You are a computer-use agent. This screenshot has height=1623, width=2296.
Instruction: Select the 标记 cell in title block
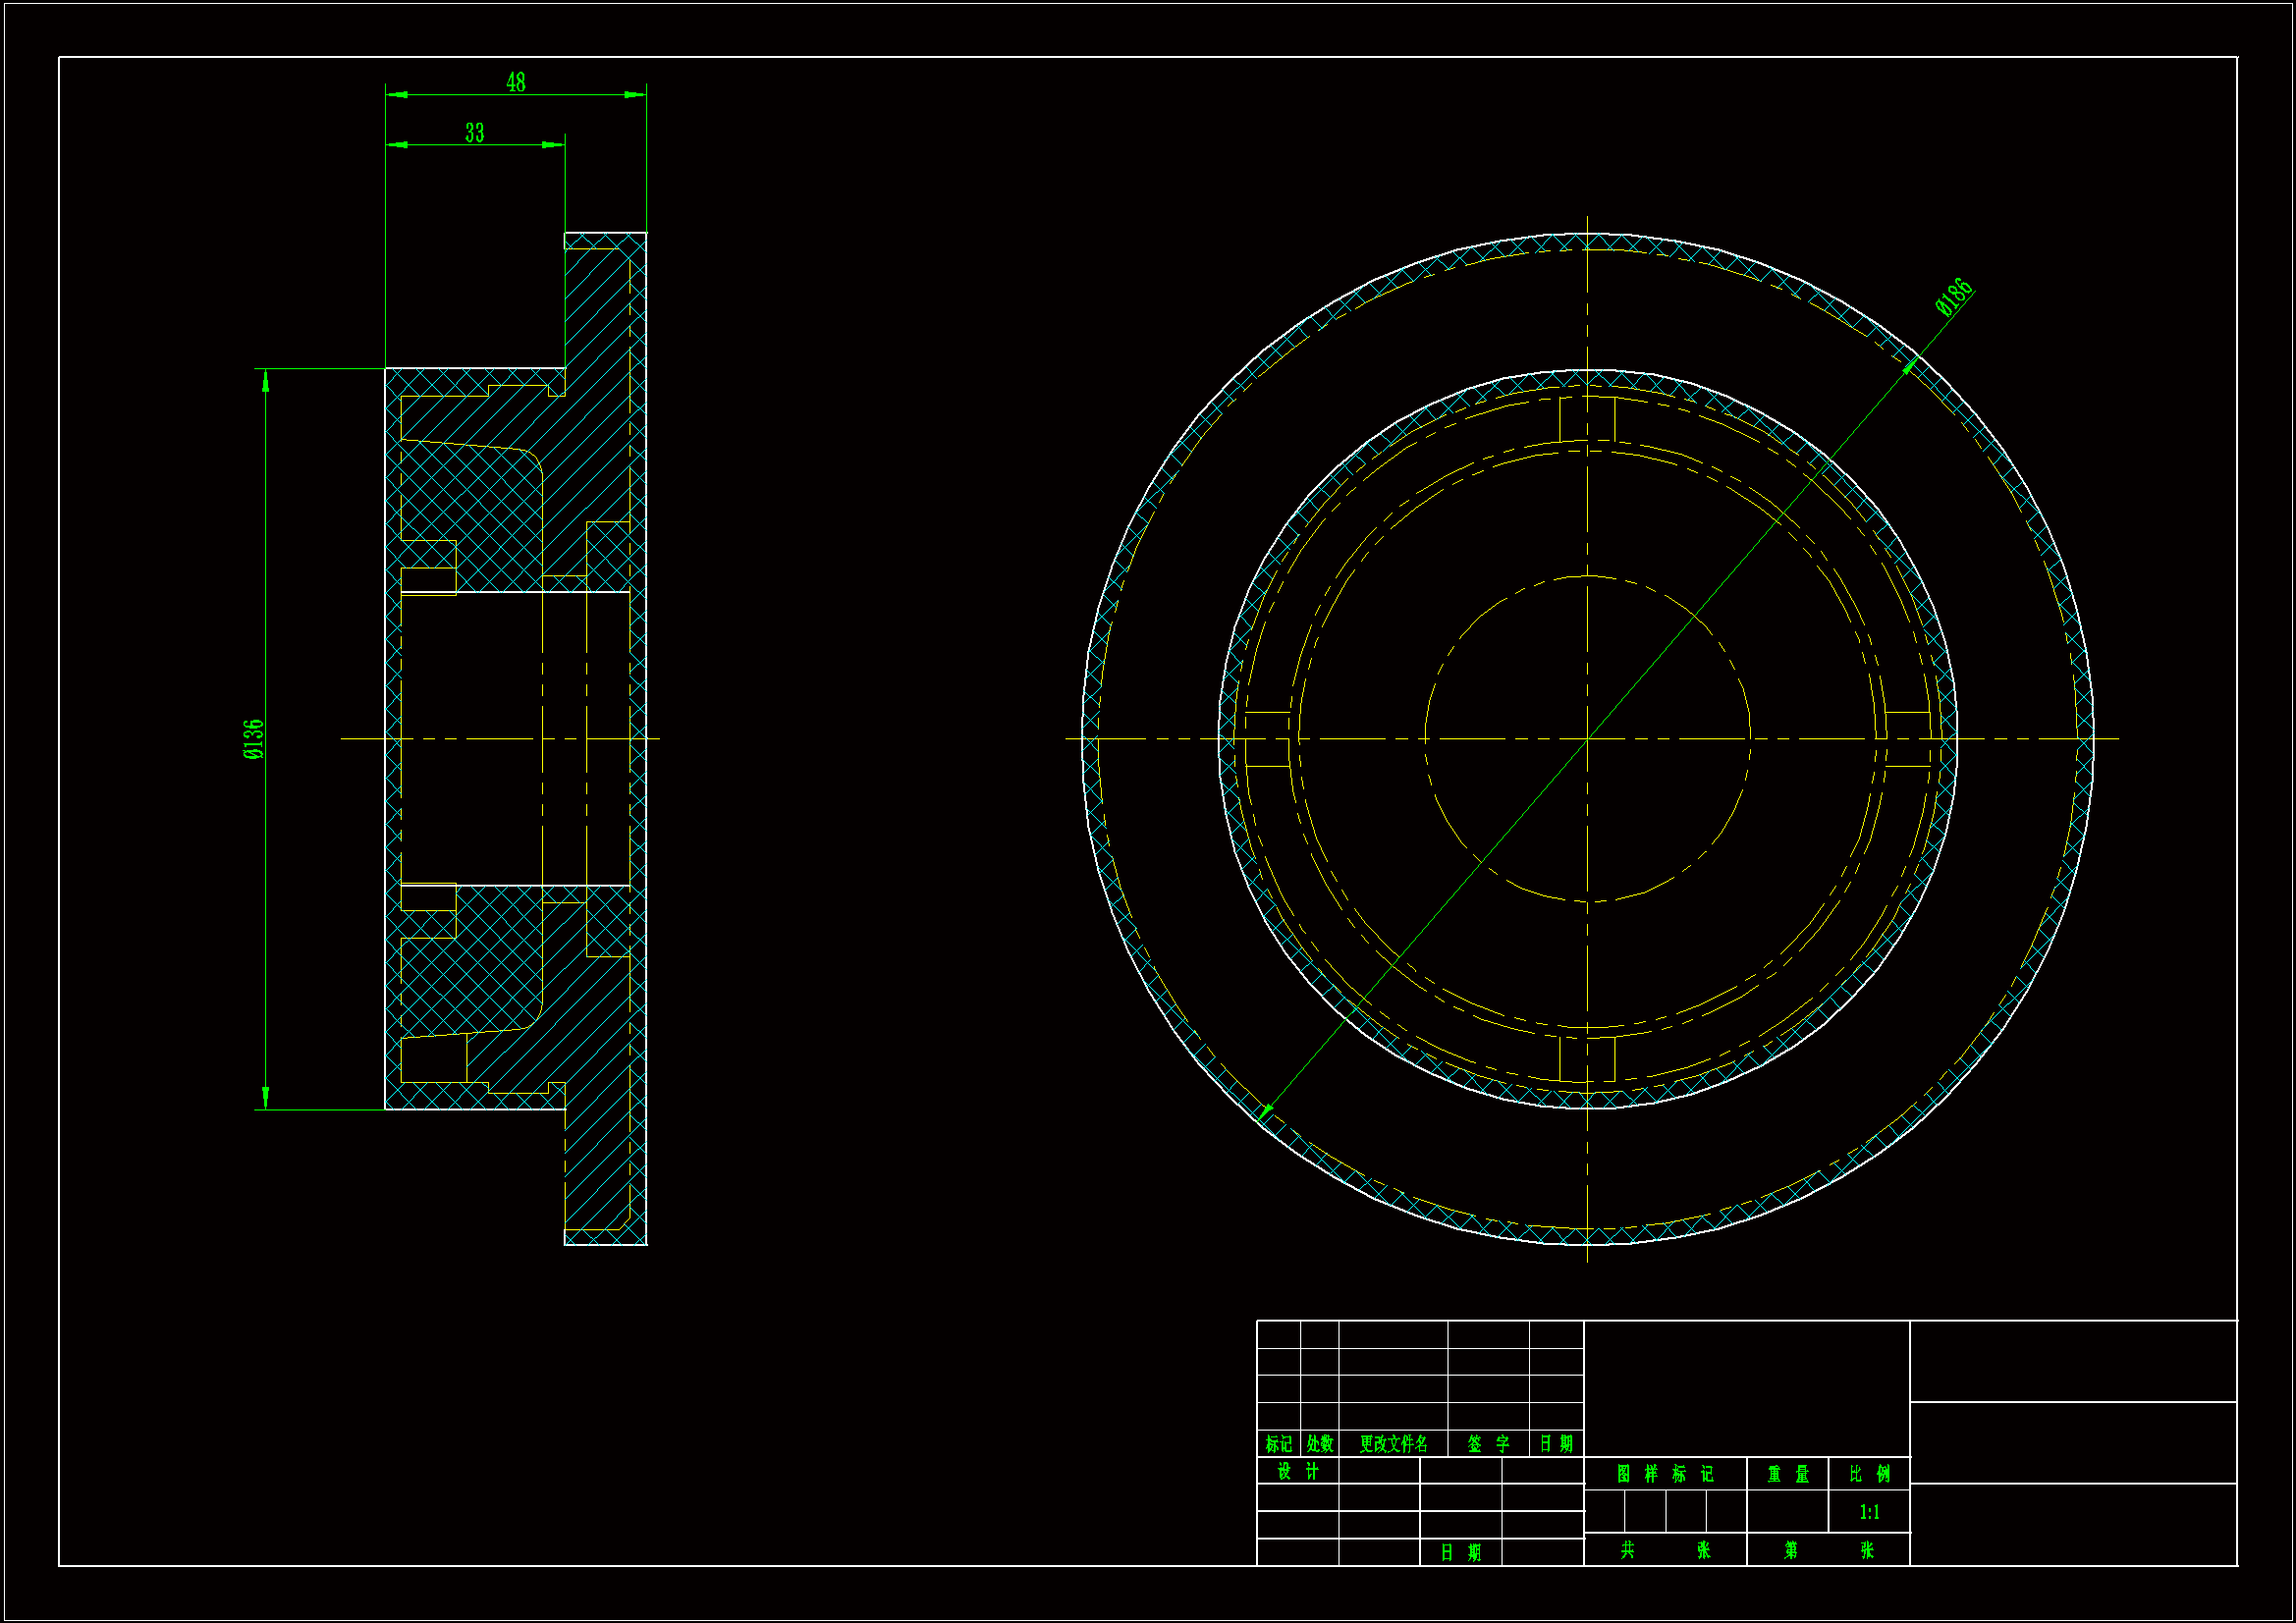point(1278,1443)
